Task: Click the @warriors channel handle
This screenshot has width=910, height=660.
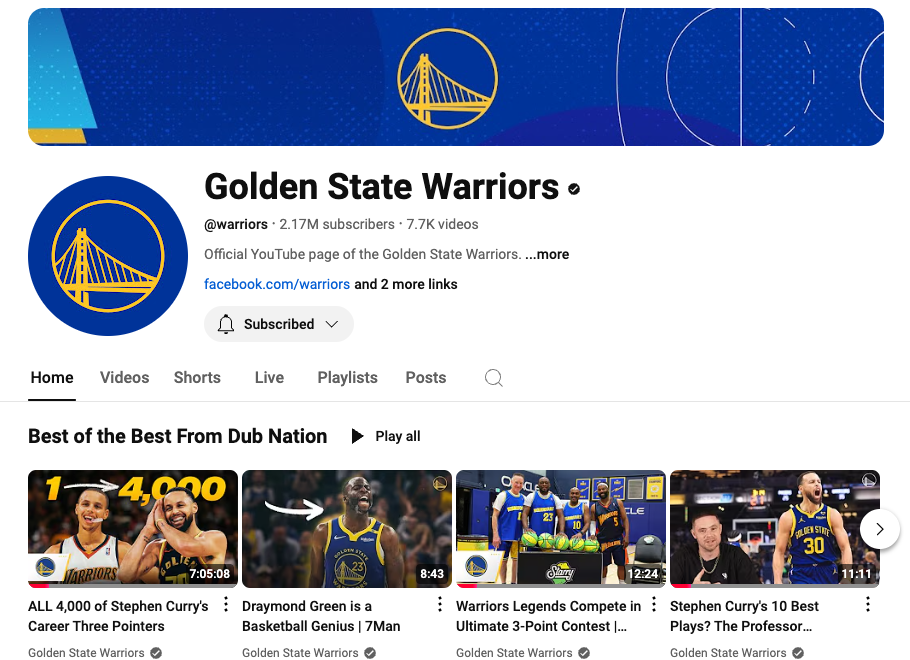Action: [x=236, y=224]
